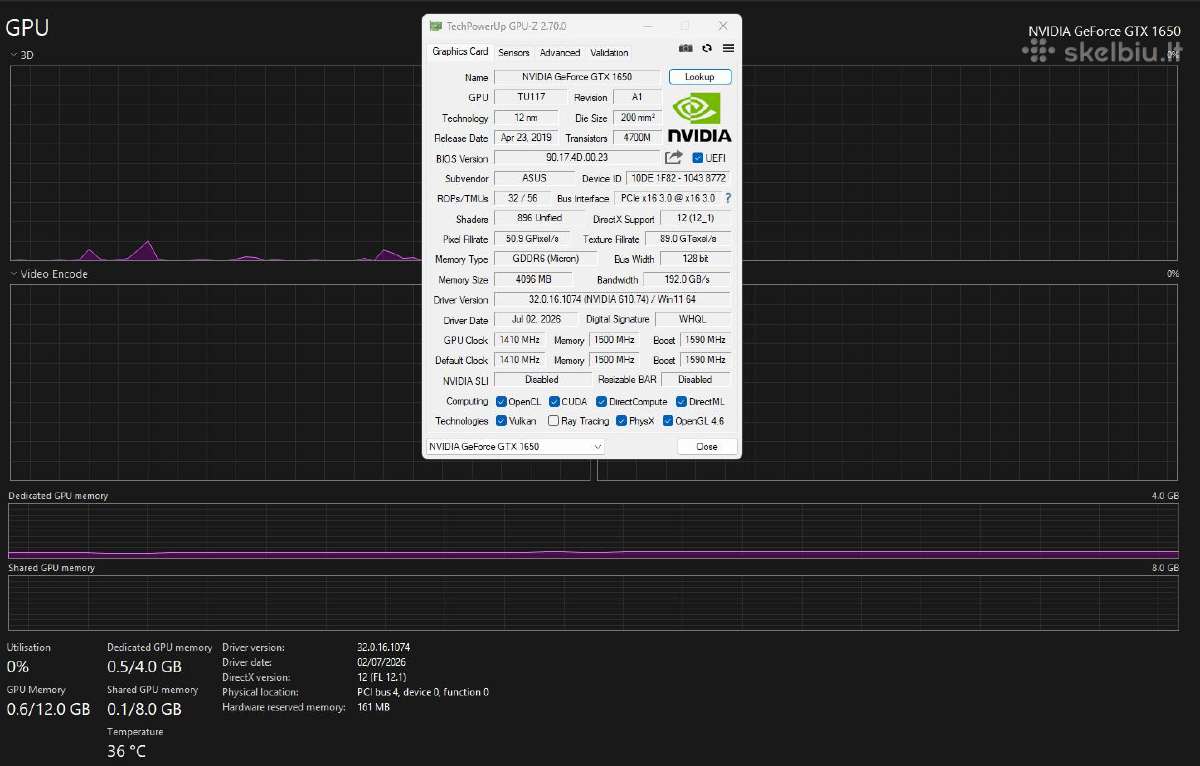Screen dimensions: 1200x766
Task: Click the Technology field 12 nm
Action: pyautogui.click(x=526, y=118)
